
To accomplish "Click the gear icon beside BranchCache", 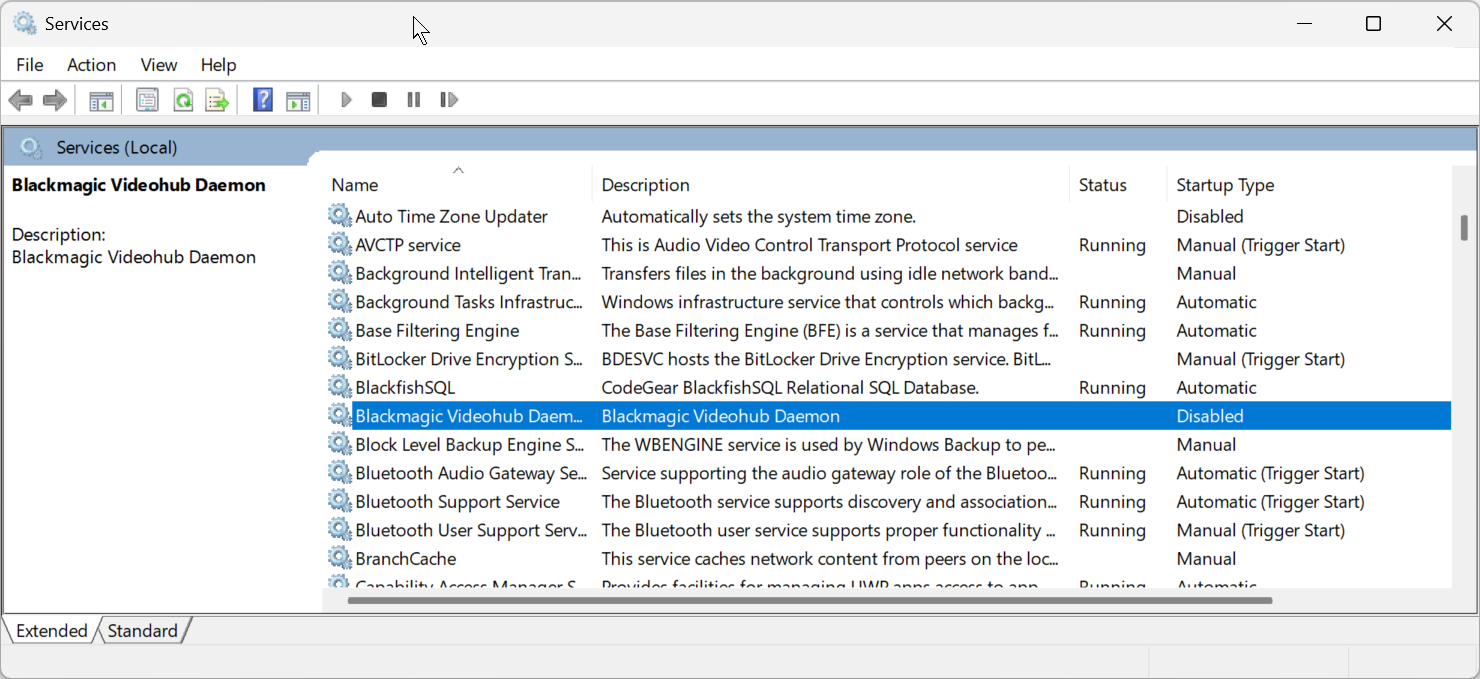I will [x=340, y=559].
